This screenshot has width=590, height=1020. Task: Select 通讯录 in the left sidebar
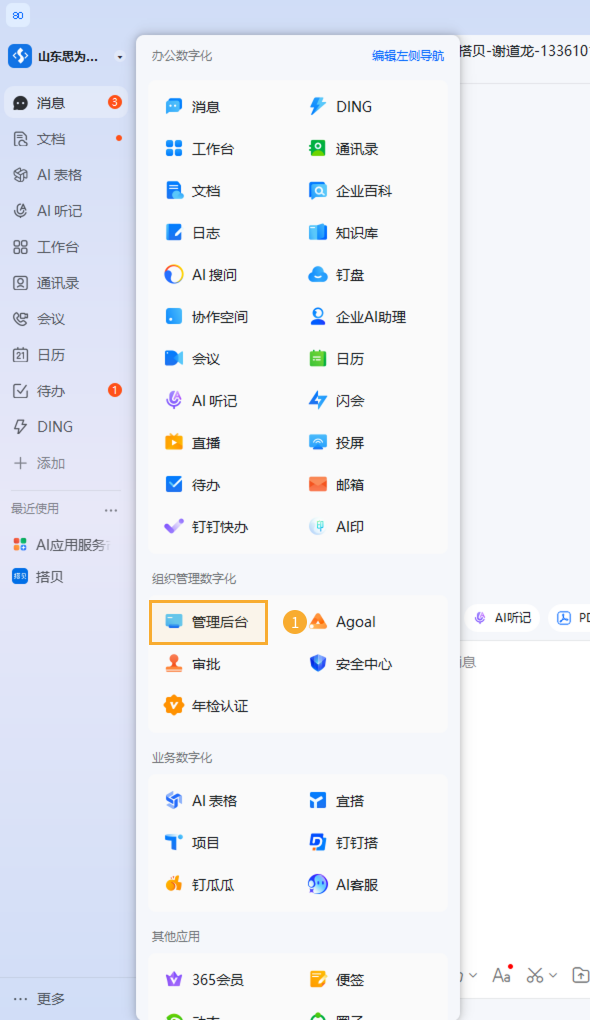(66, 283)
